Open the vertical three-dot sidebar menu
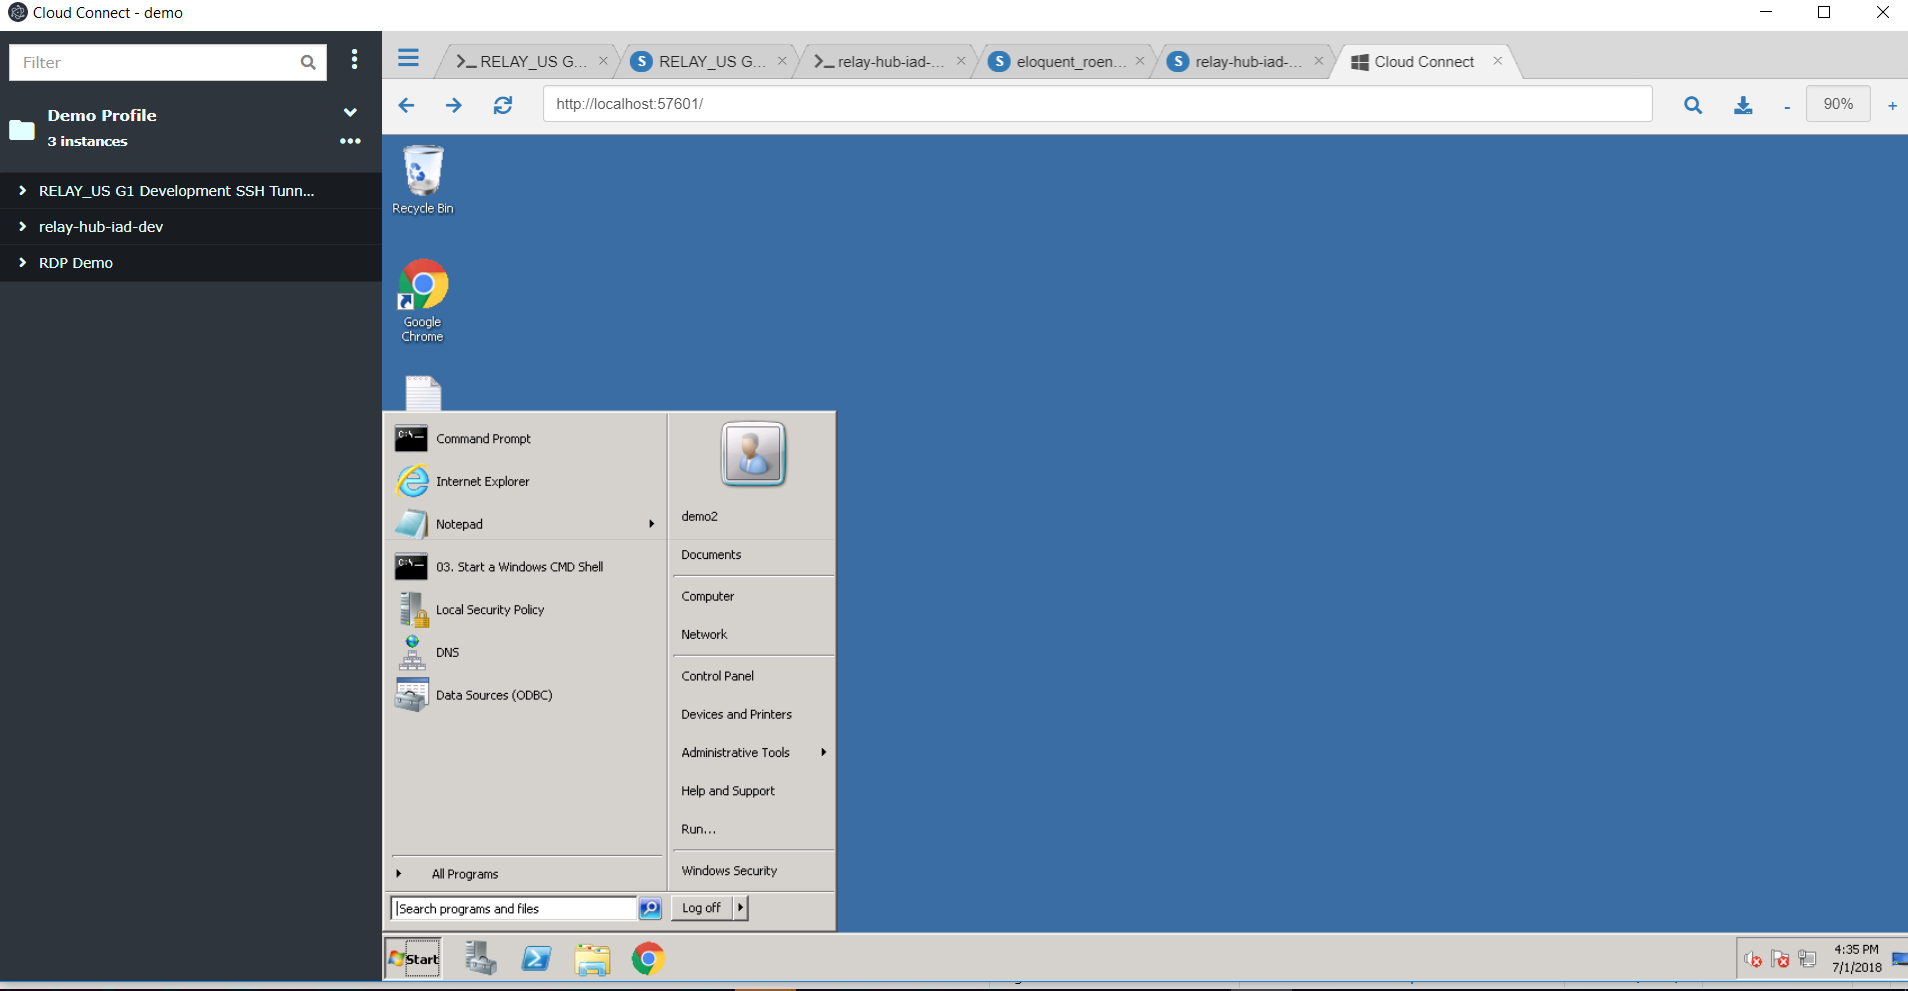 [x=354, y=60]
